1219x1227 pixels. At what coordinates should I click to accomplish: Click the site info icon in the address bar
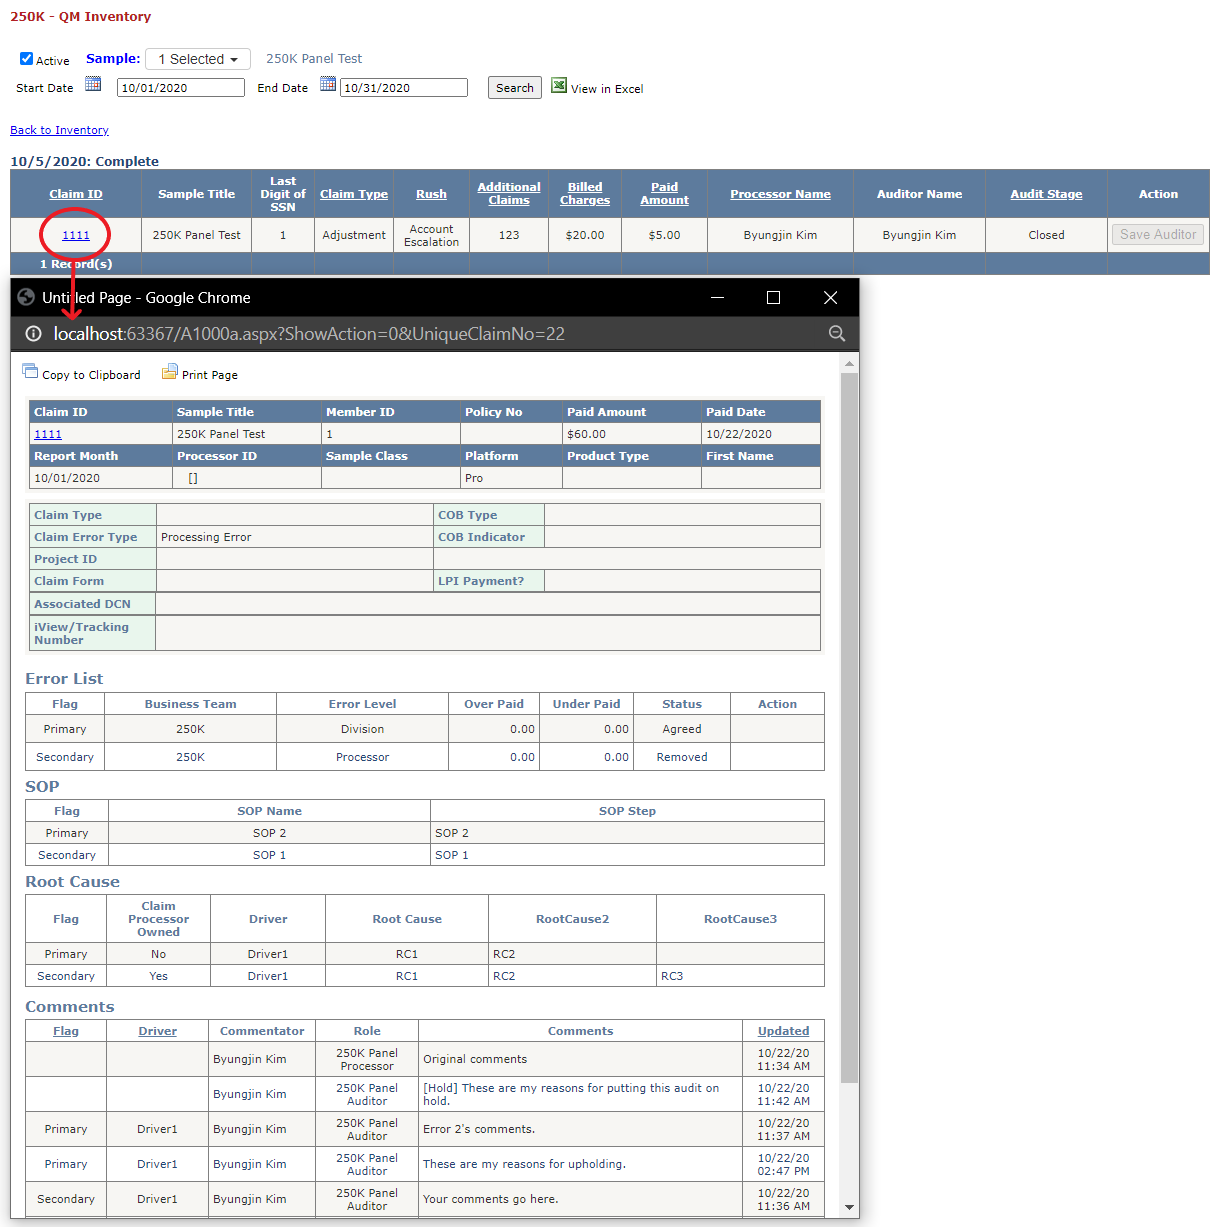coord(33,334)
